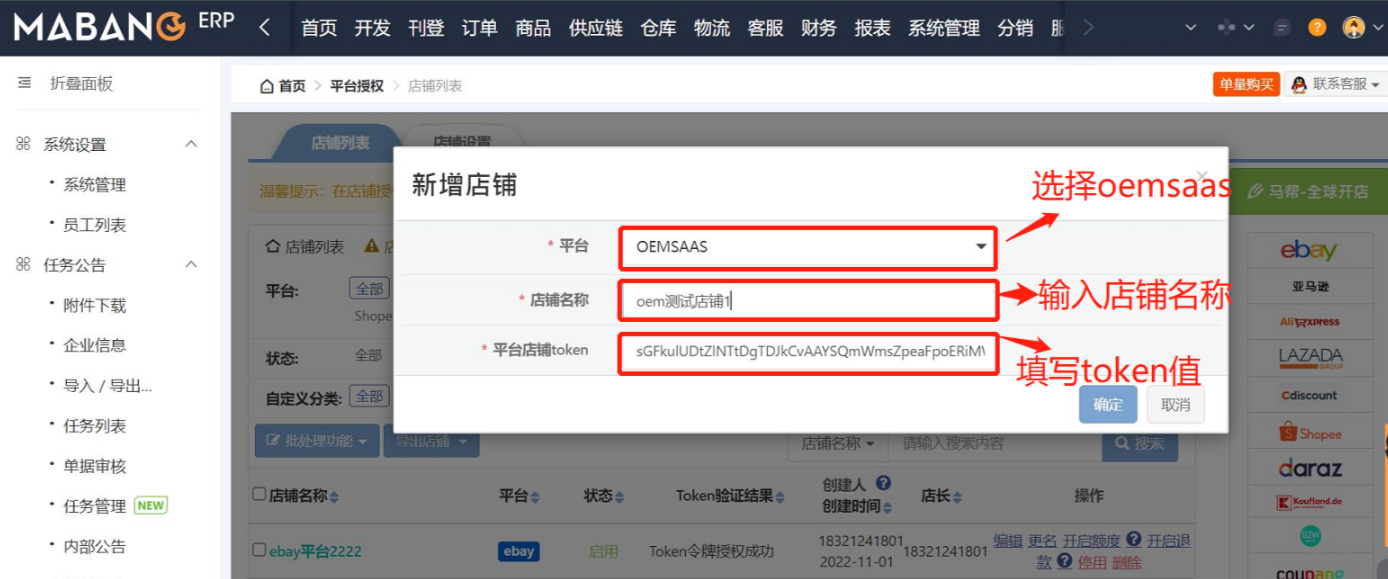This screenshot has height=579, width=1388.
Task: Open the user avatar profile icon
Action: coord(1353,28)
